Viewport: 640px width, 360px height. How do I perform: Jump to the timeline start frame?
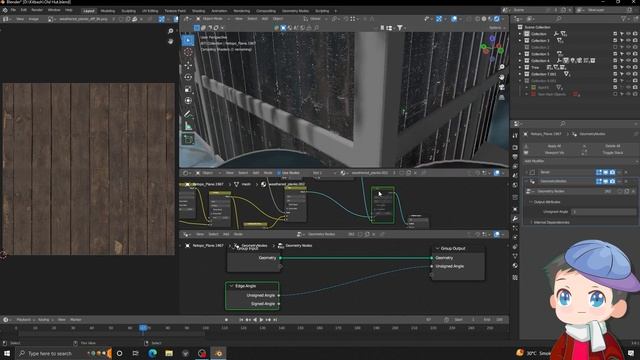coord(241,320)
